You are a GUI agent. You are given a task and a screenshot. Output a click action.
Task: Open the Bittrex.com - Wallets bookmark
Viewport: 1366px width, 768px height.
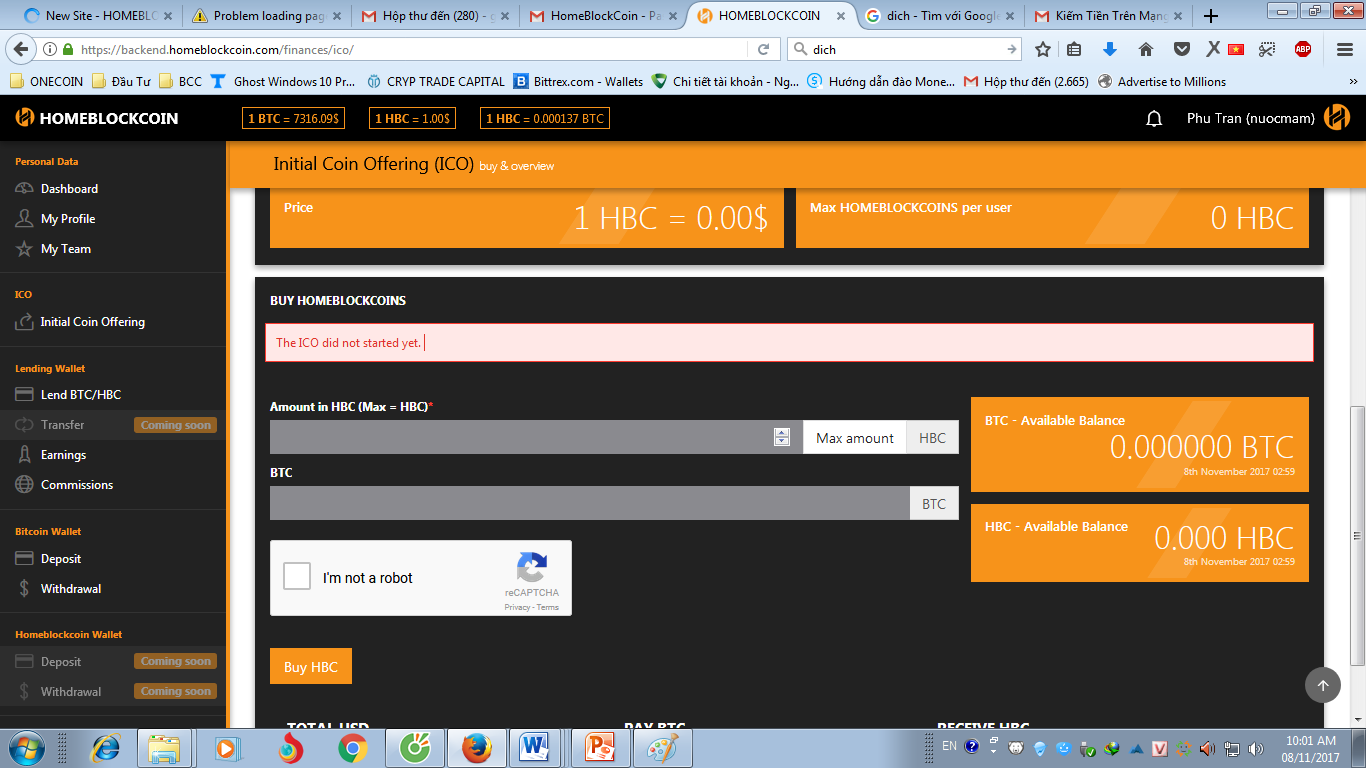578,82
